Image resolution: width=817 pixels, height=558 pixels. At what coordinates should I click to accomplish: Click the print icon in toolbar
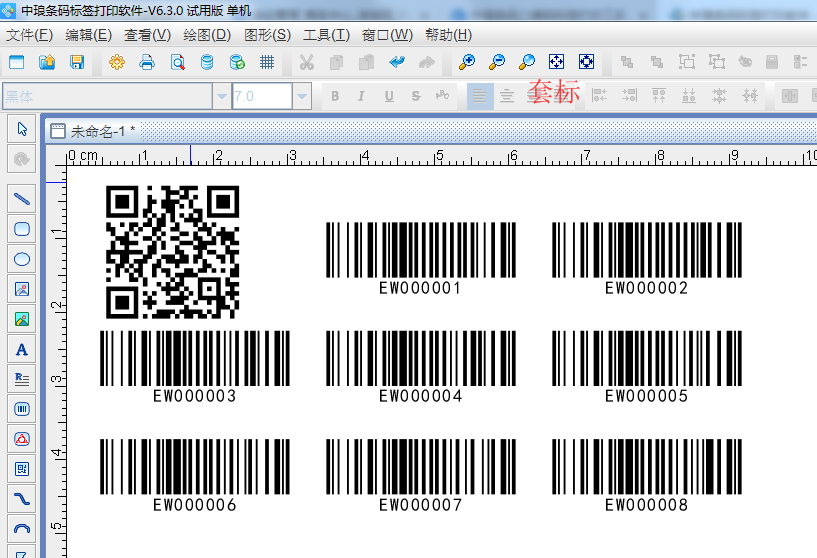pyautogui.click(x=147, y=62)
